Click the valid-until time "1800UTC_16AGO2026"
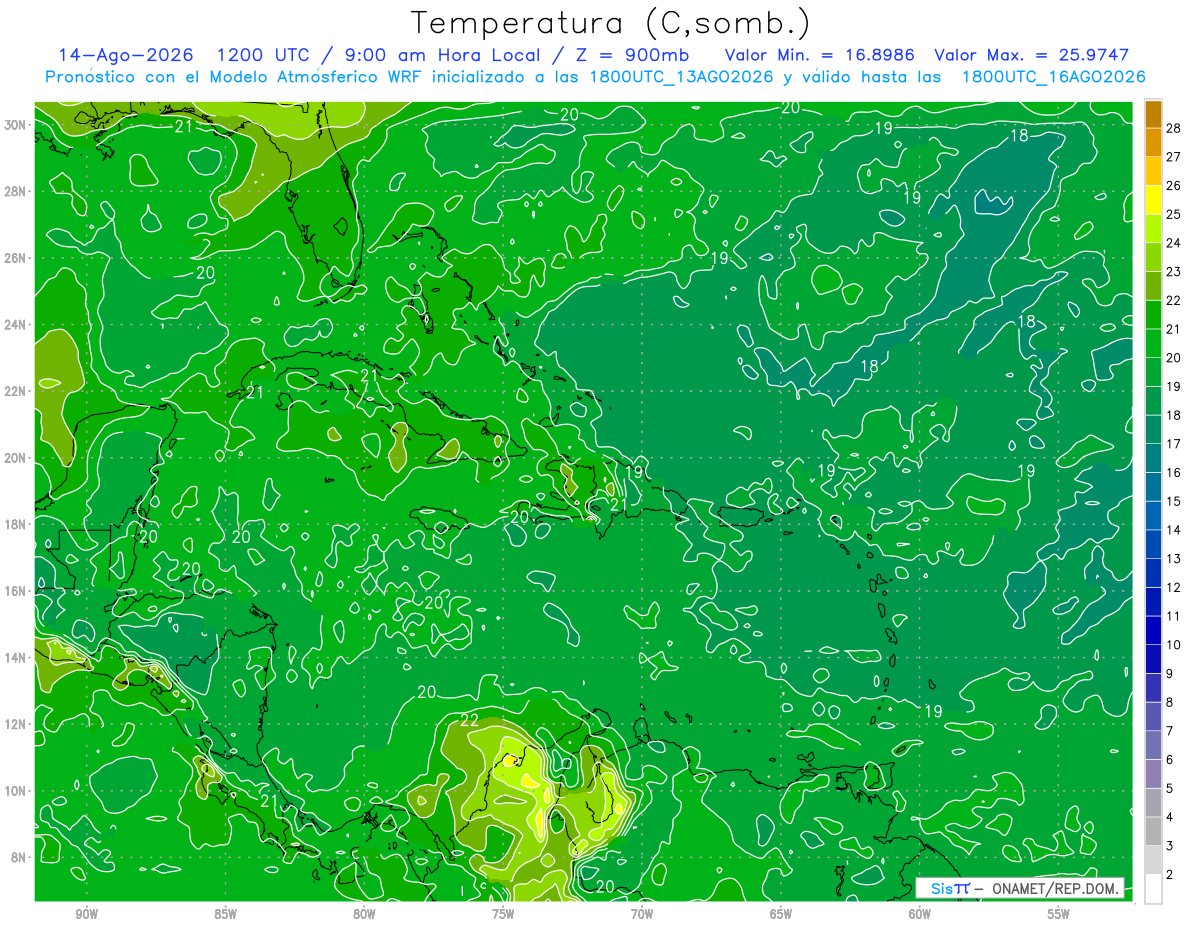 point(1053,76)
